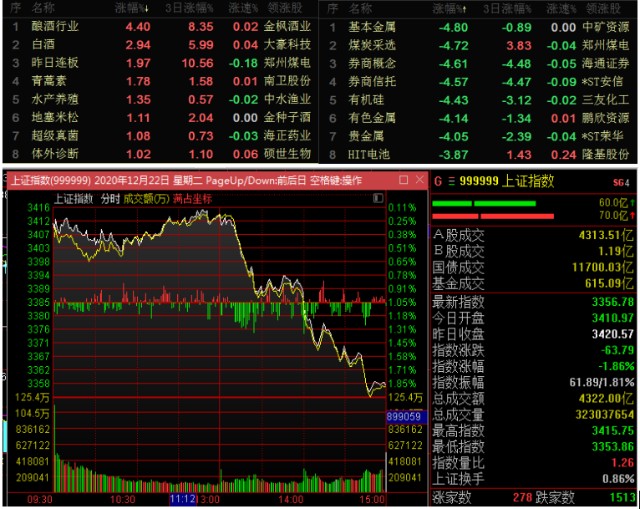The image size is (640, 509).
Task: Sort the gainers table by 涨幅% column
Action: [x=137, y=8]
